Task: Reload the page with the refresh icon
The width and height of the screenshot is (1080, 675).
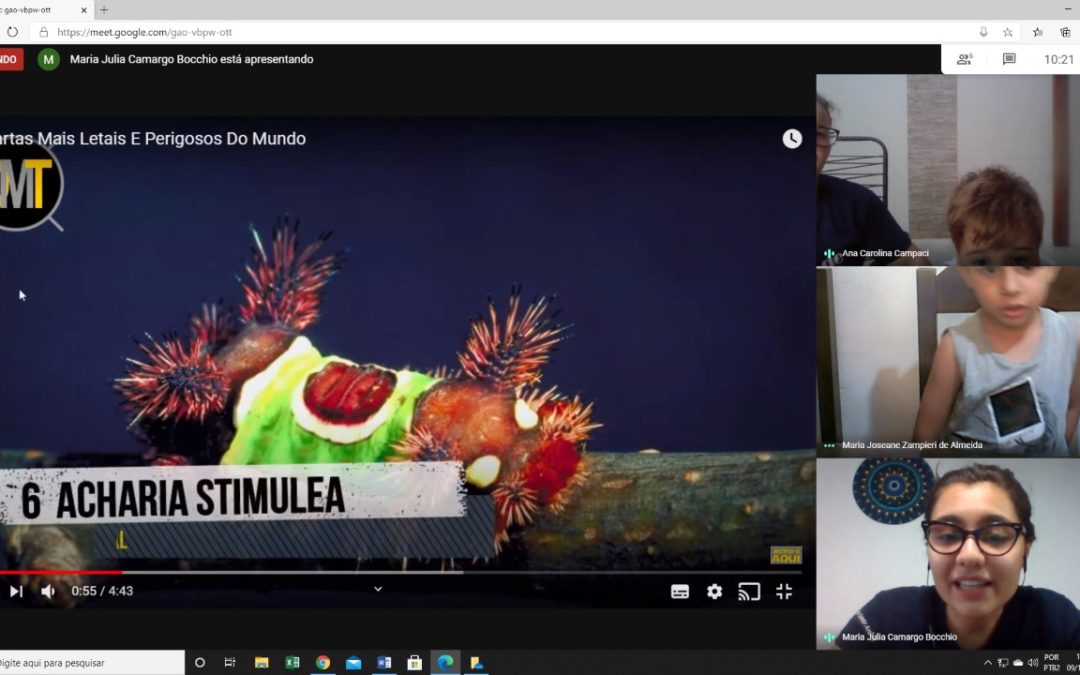Action: pos(12,32)
